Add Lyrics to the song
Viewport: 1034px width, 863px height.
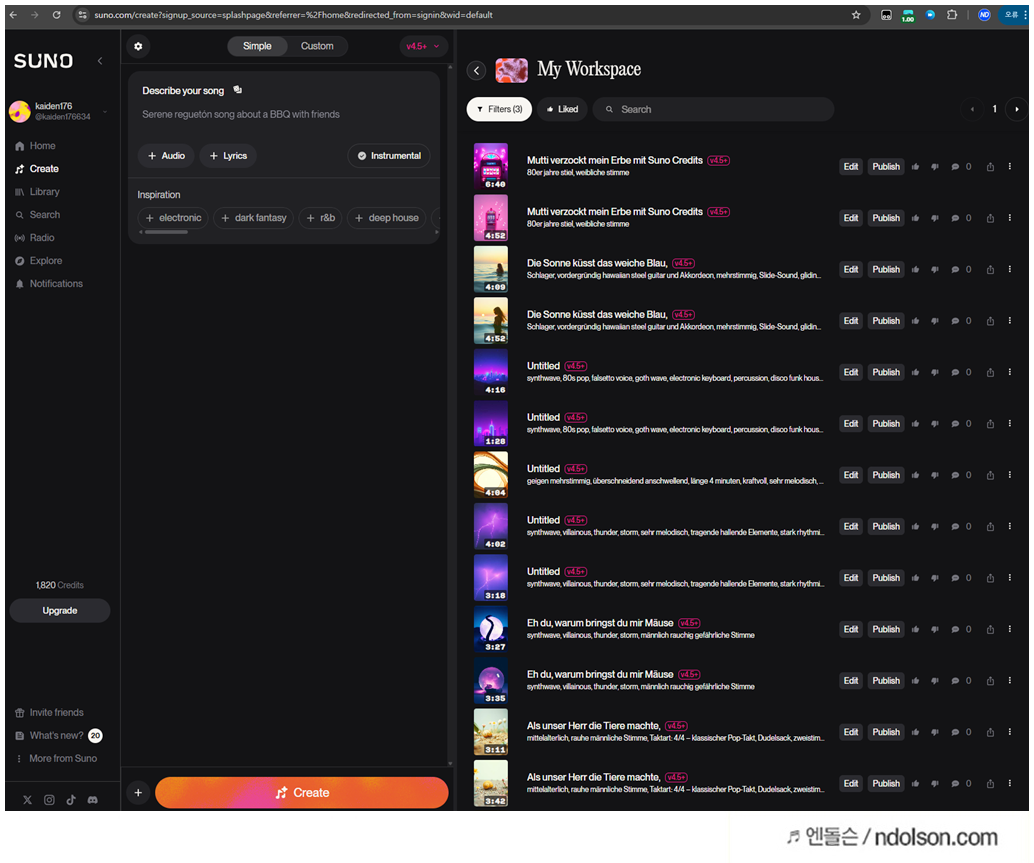228,156
